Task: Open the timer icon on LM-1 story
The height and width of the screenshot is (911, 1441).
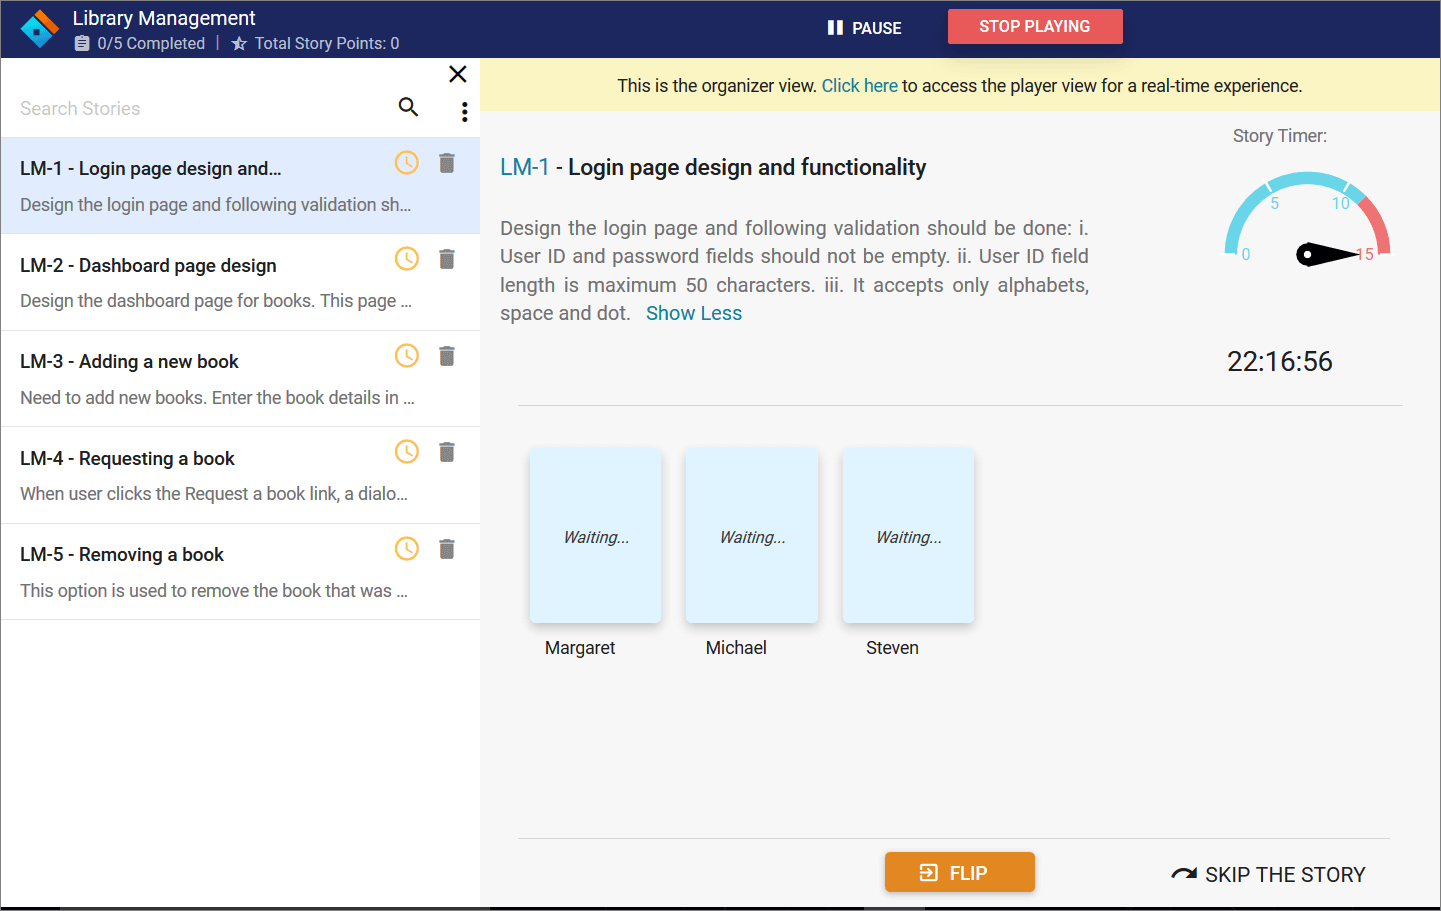Action: 406,161
